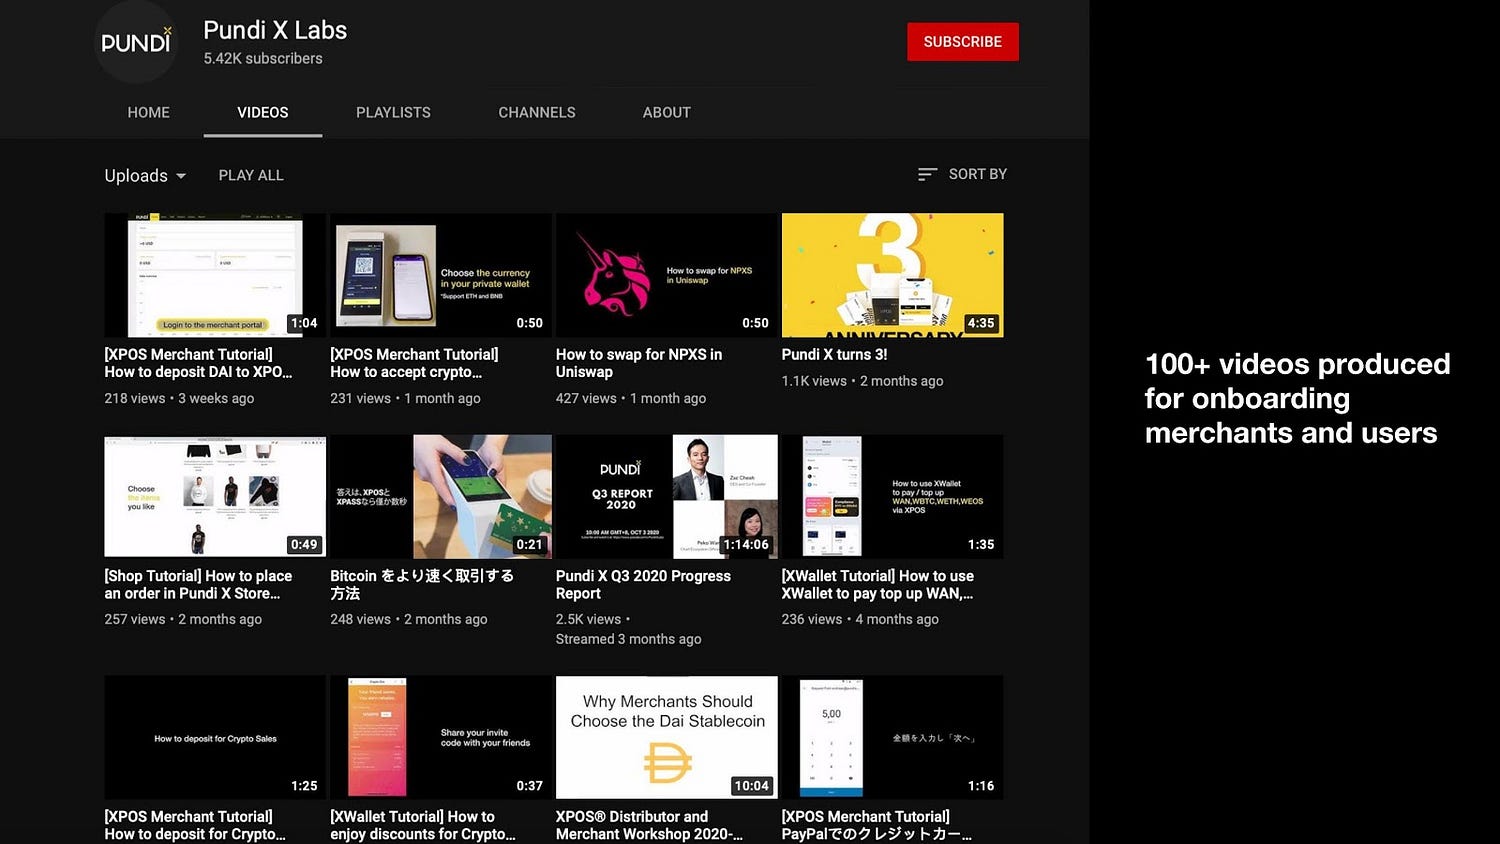Viewport: 1500px width, 844px height.
Task: Open the Dai Stablecoin workshop thumbnail
Action: pos(667,738)
